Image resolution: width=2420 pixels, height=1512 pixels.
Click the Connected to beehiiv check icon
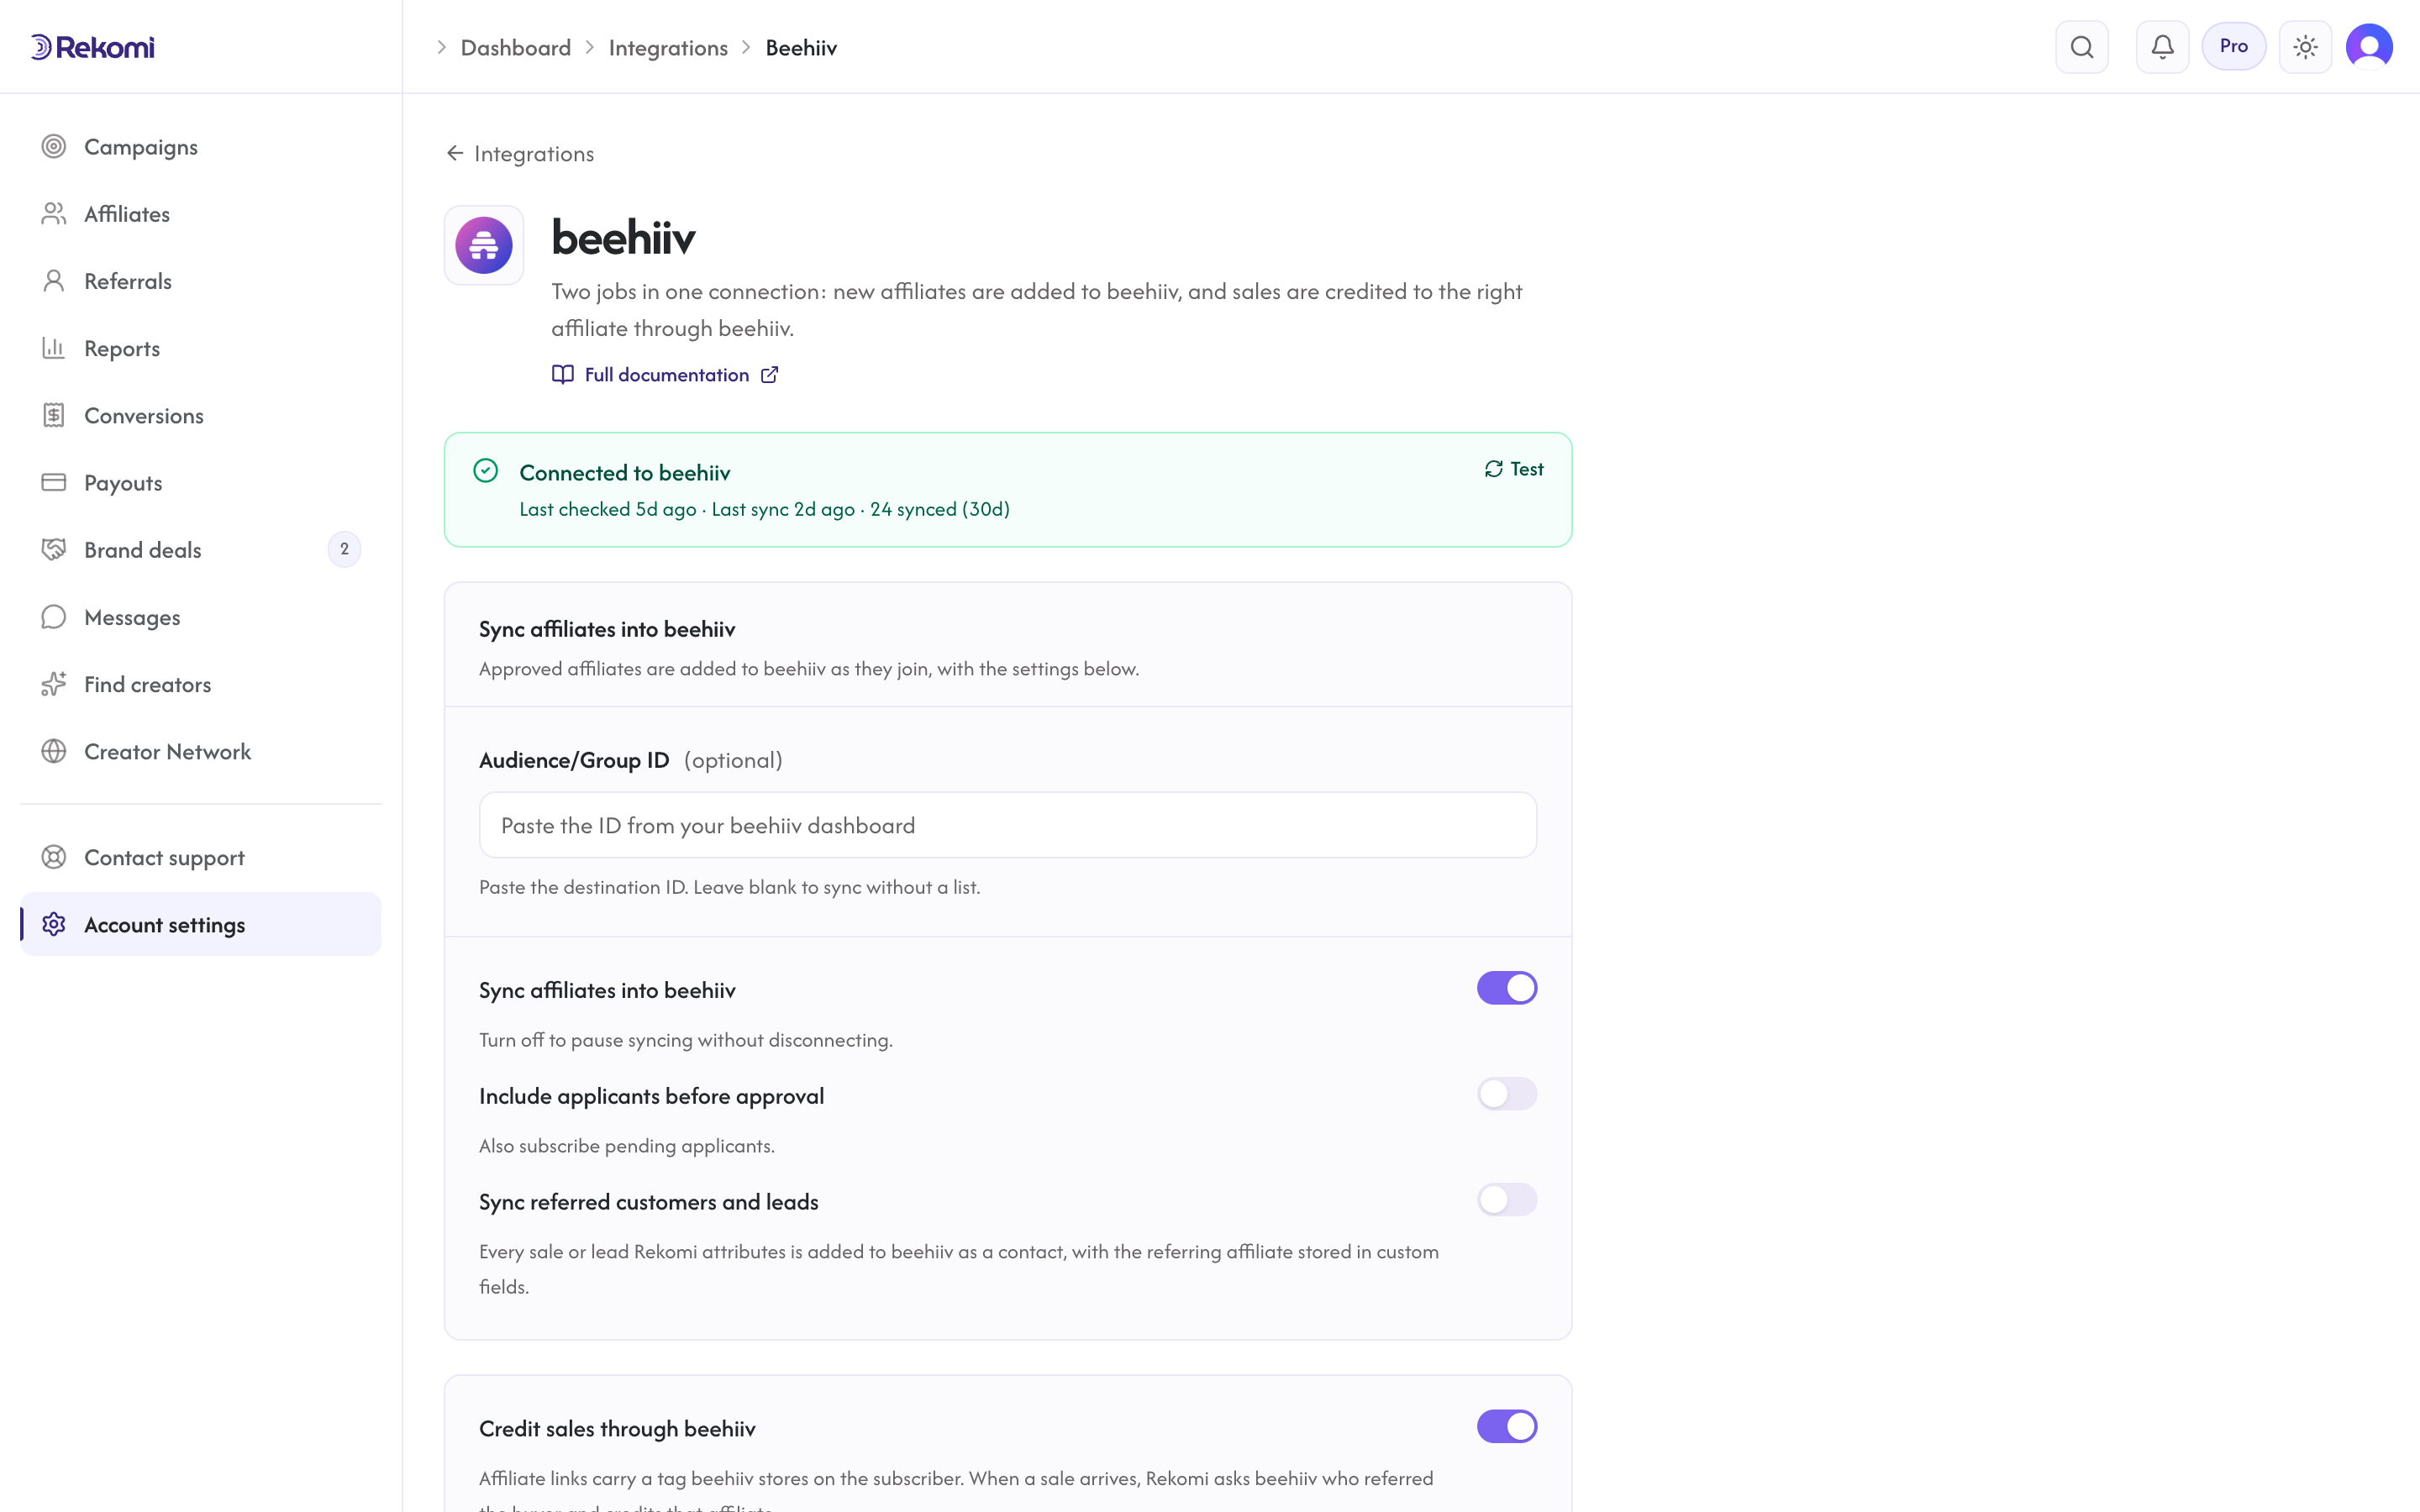pyautogui.click(x=486, y=471)
